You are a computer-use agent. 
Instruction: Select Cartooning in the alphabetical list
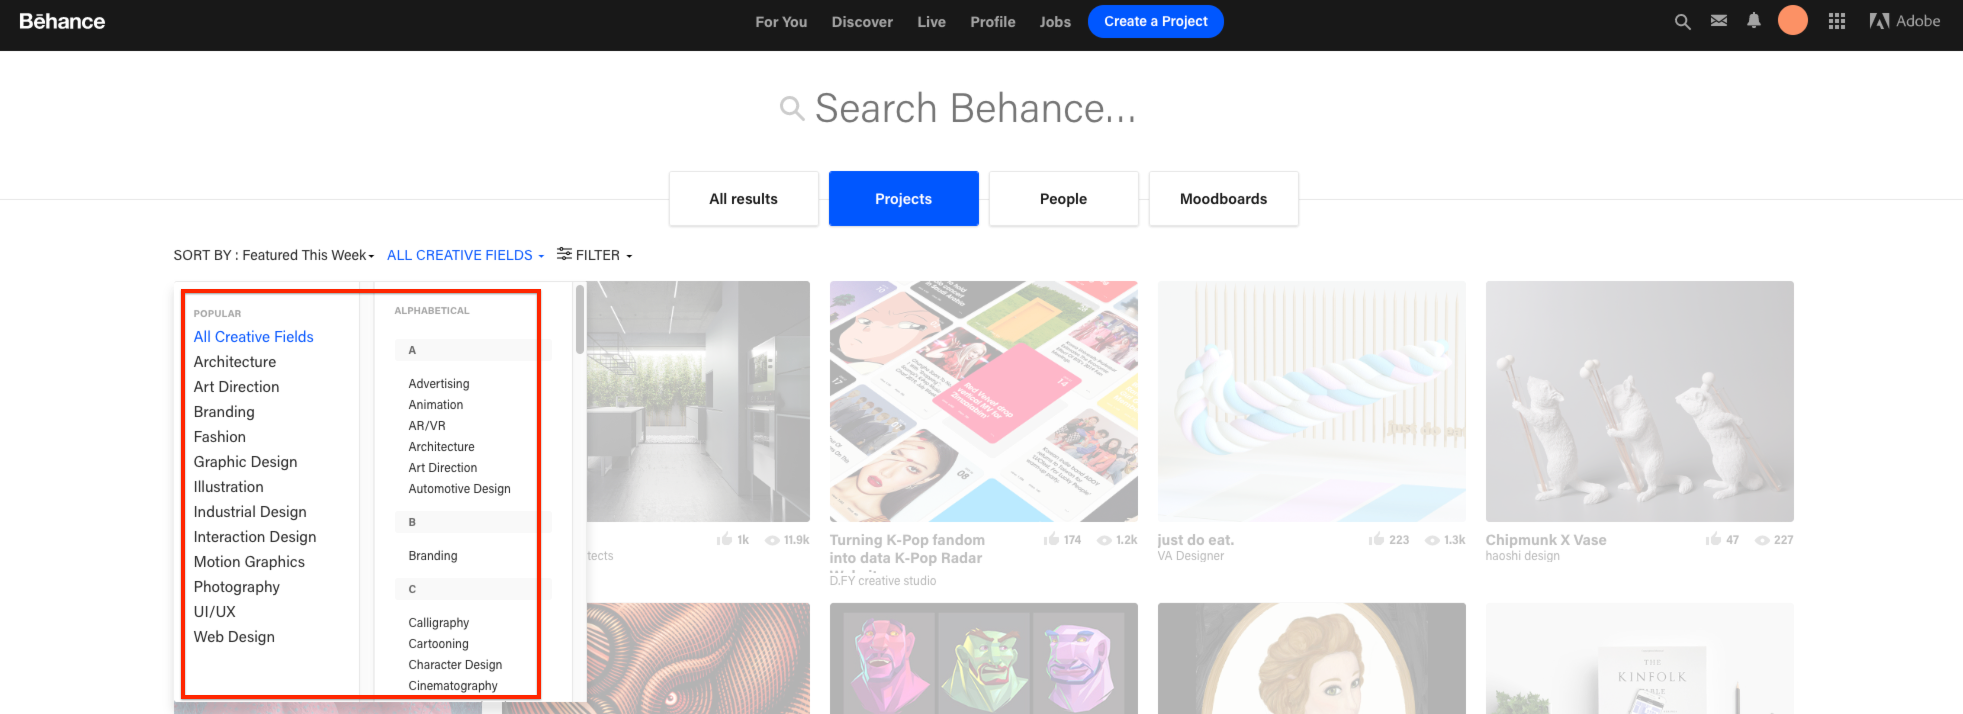439,644
